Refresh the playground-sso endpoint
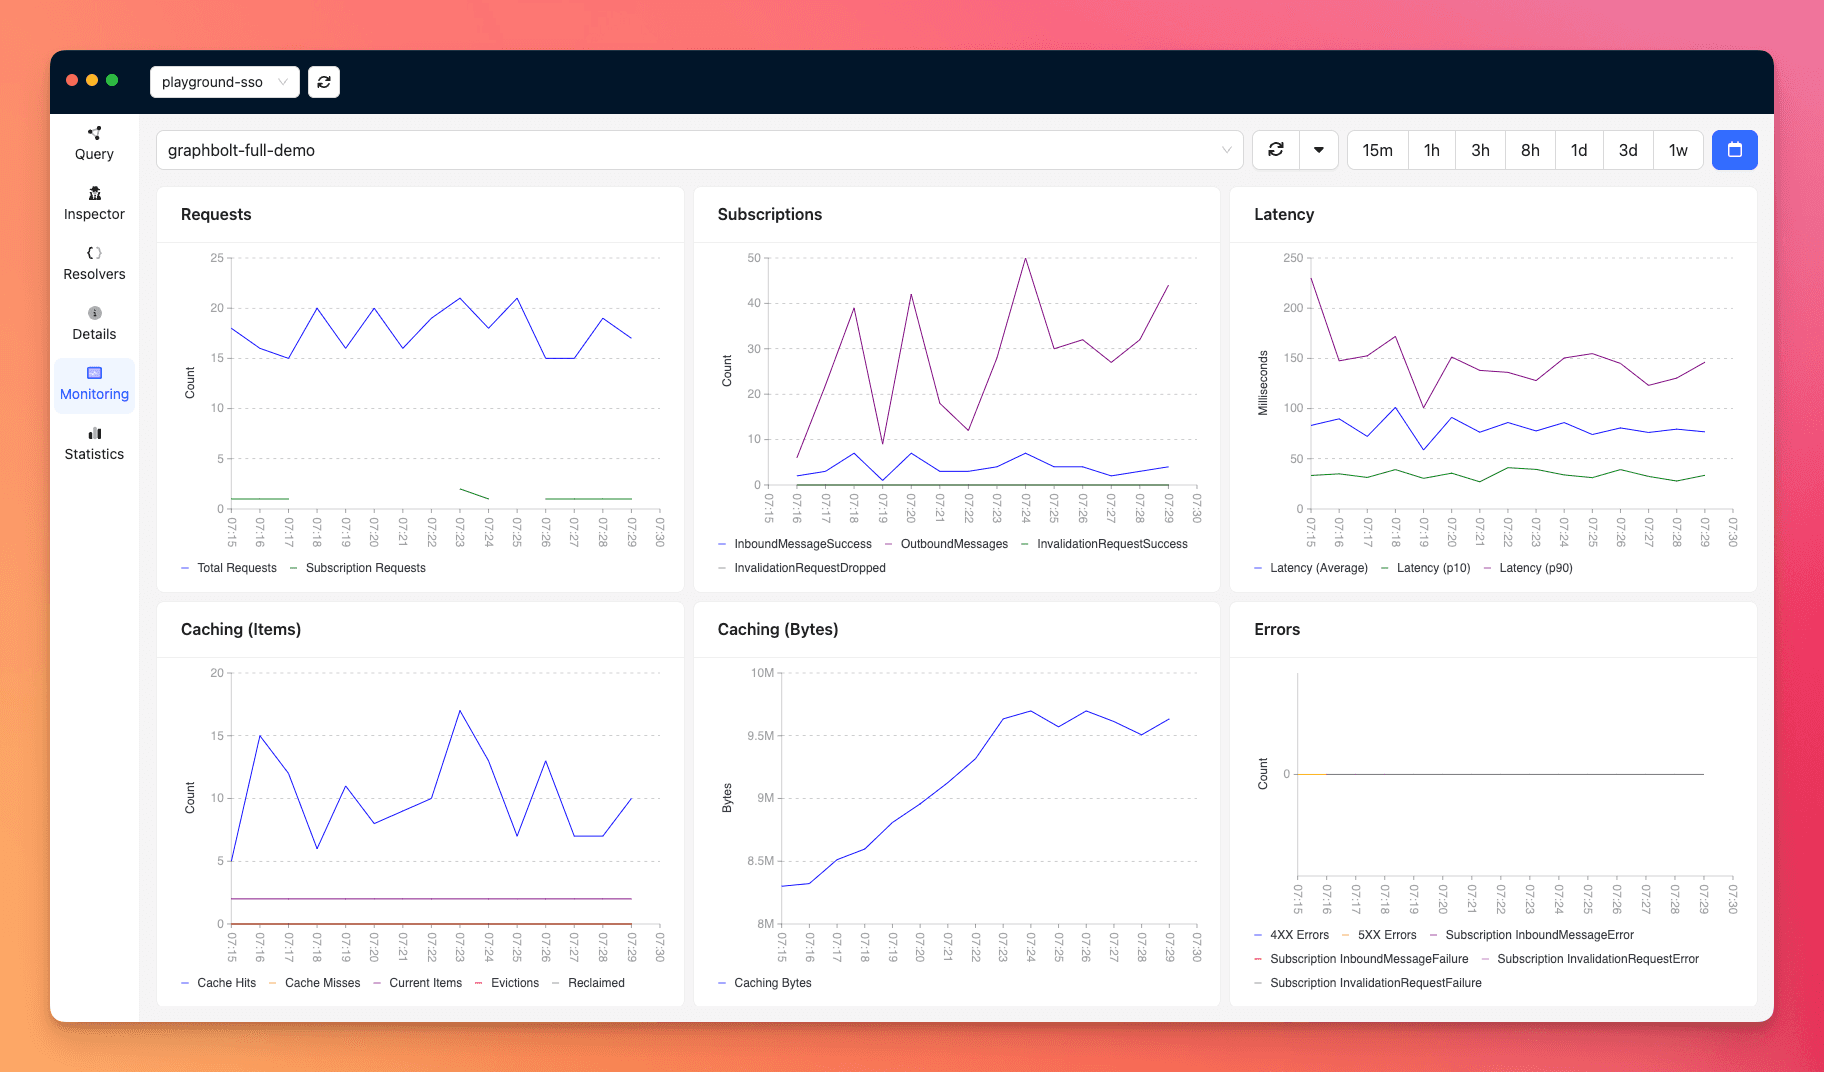Image resolution: width=1824 pixels, height=1072 pixels. [x=323, y=81]
